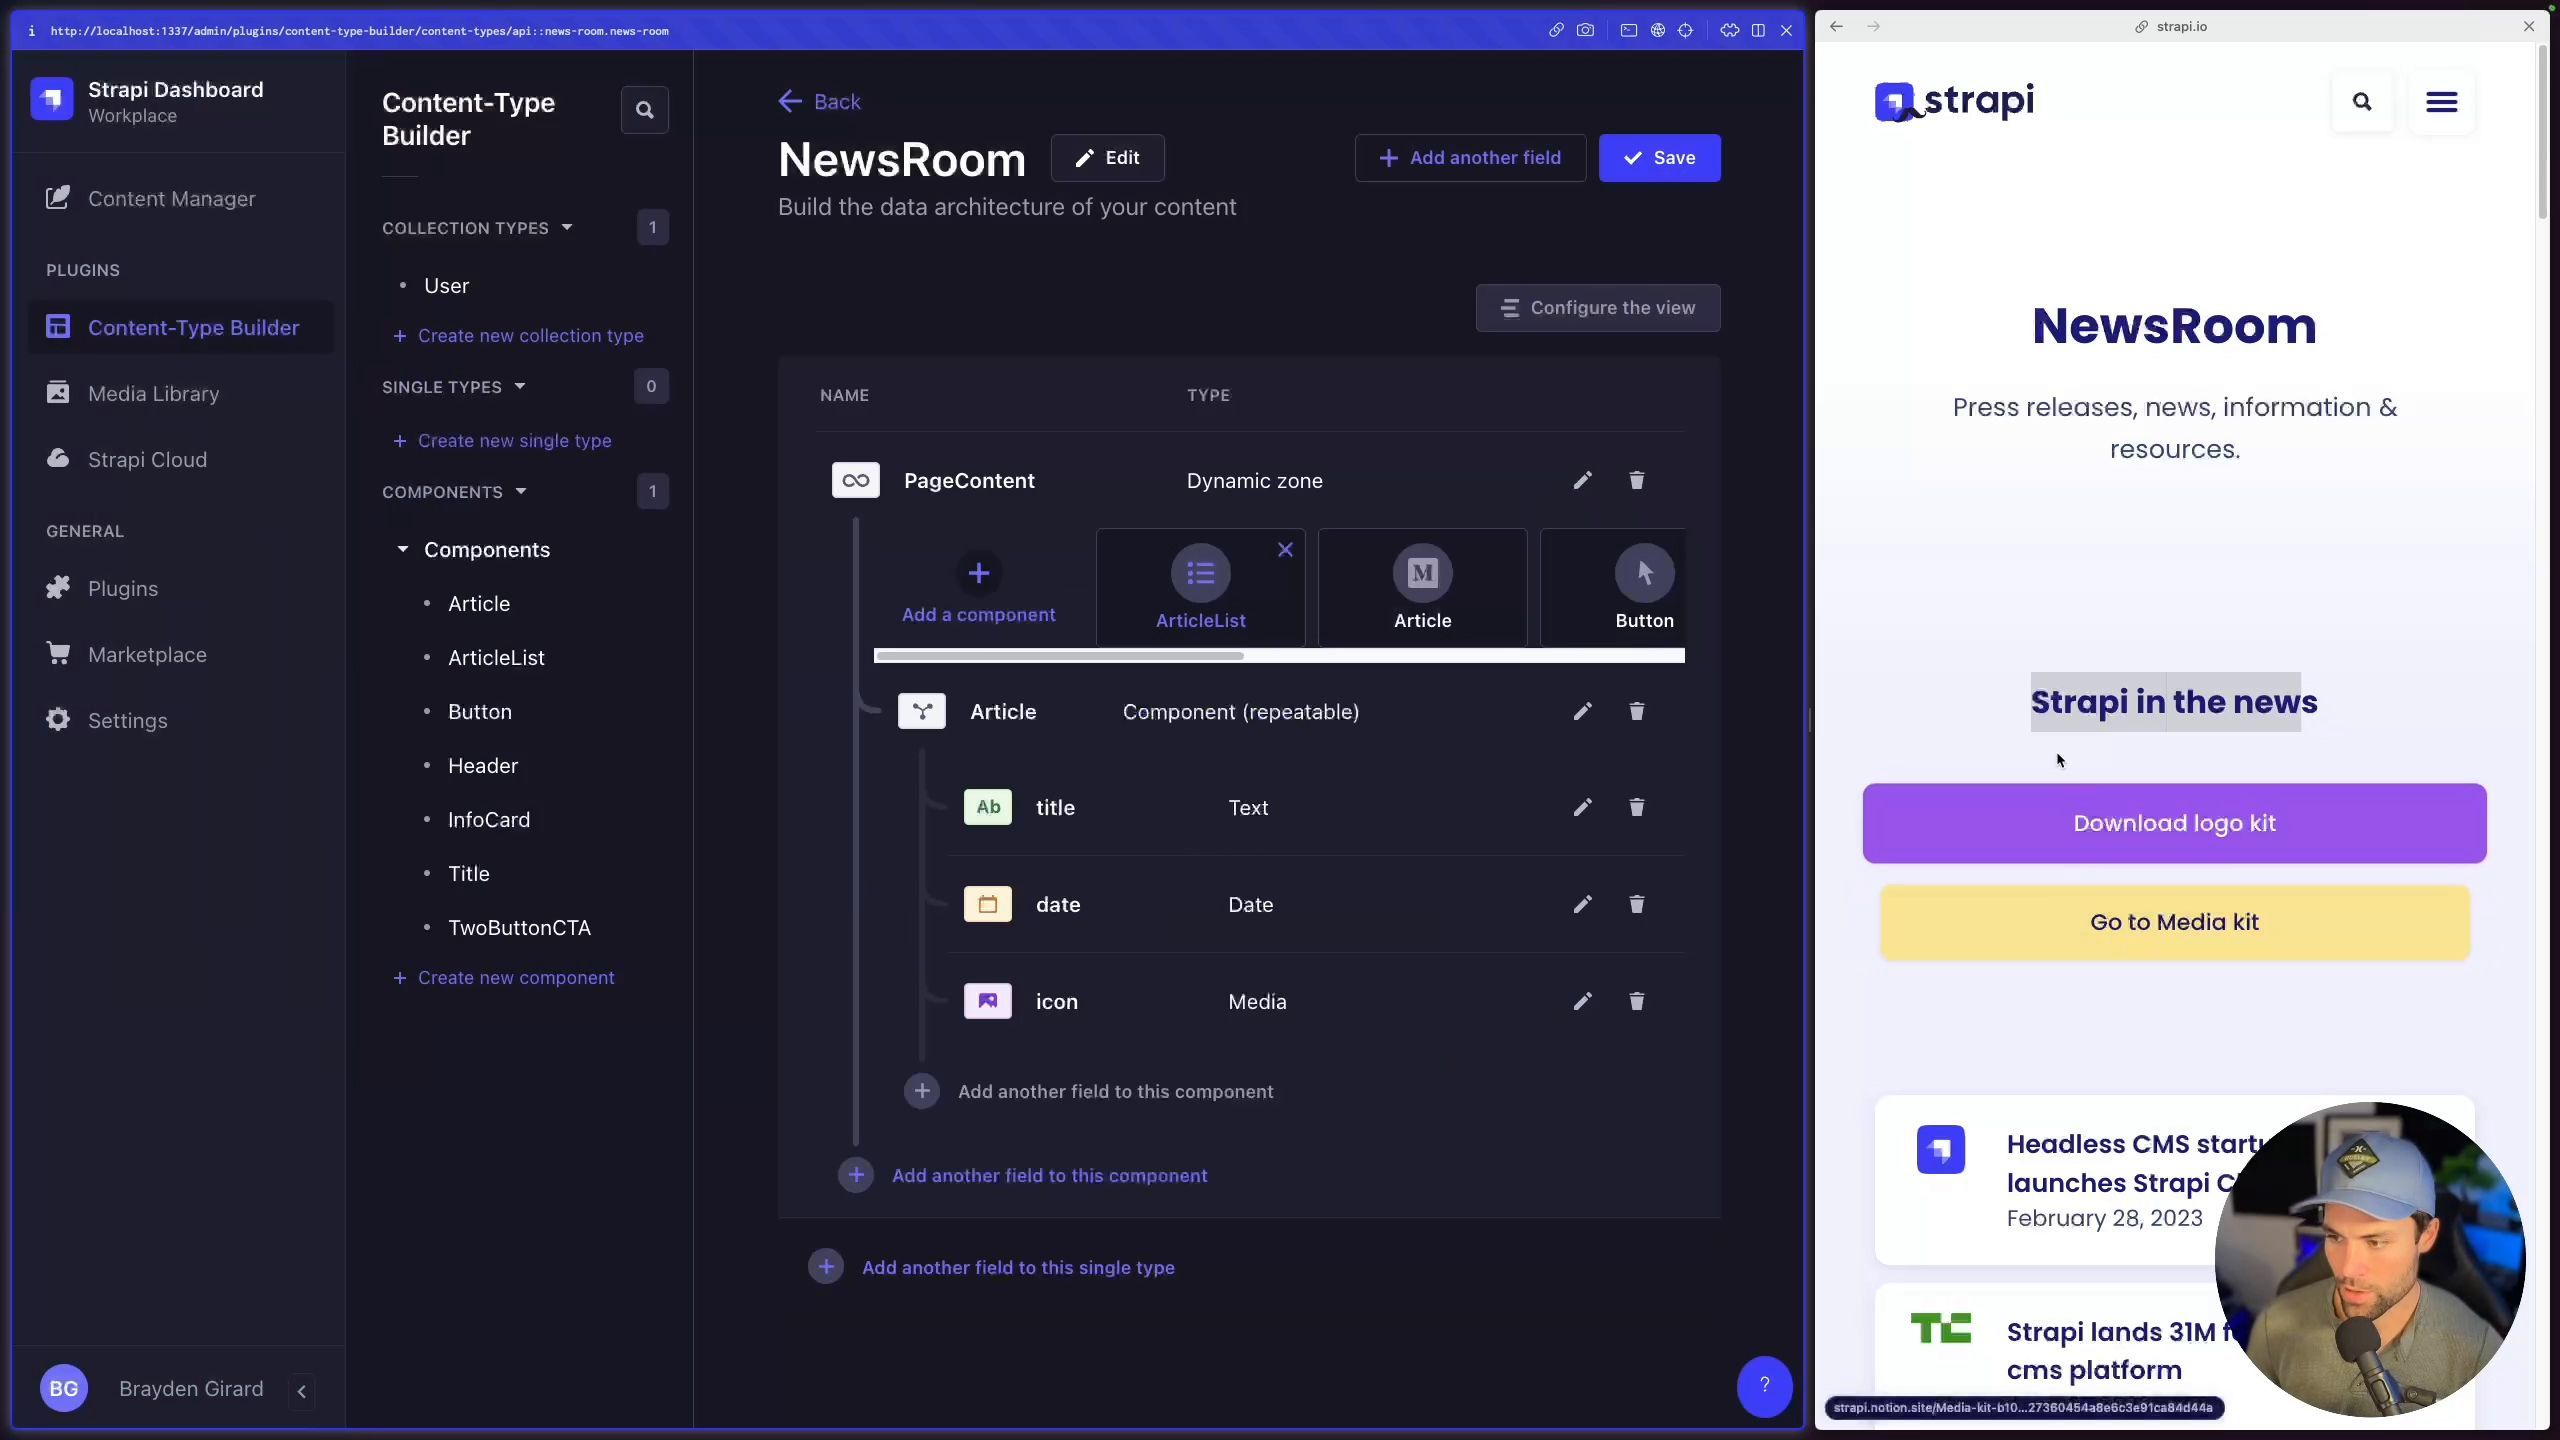2560x1440 pixels.
Task: Save the NewsRoom content type
Action: click(x=1659, y=158)
